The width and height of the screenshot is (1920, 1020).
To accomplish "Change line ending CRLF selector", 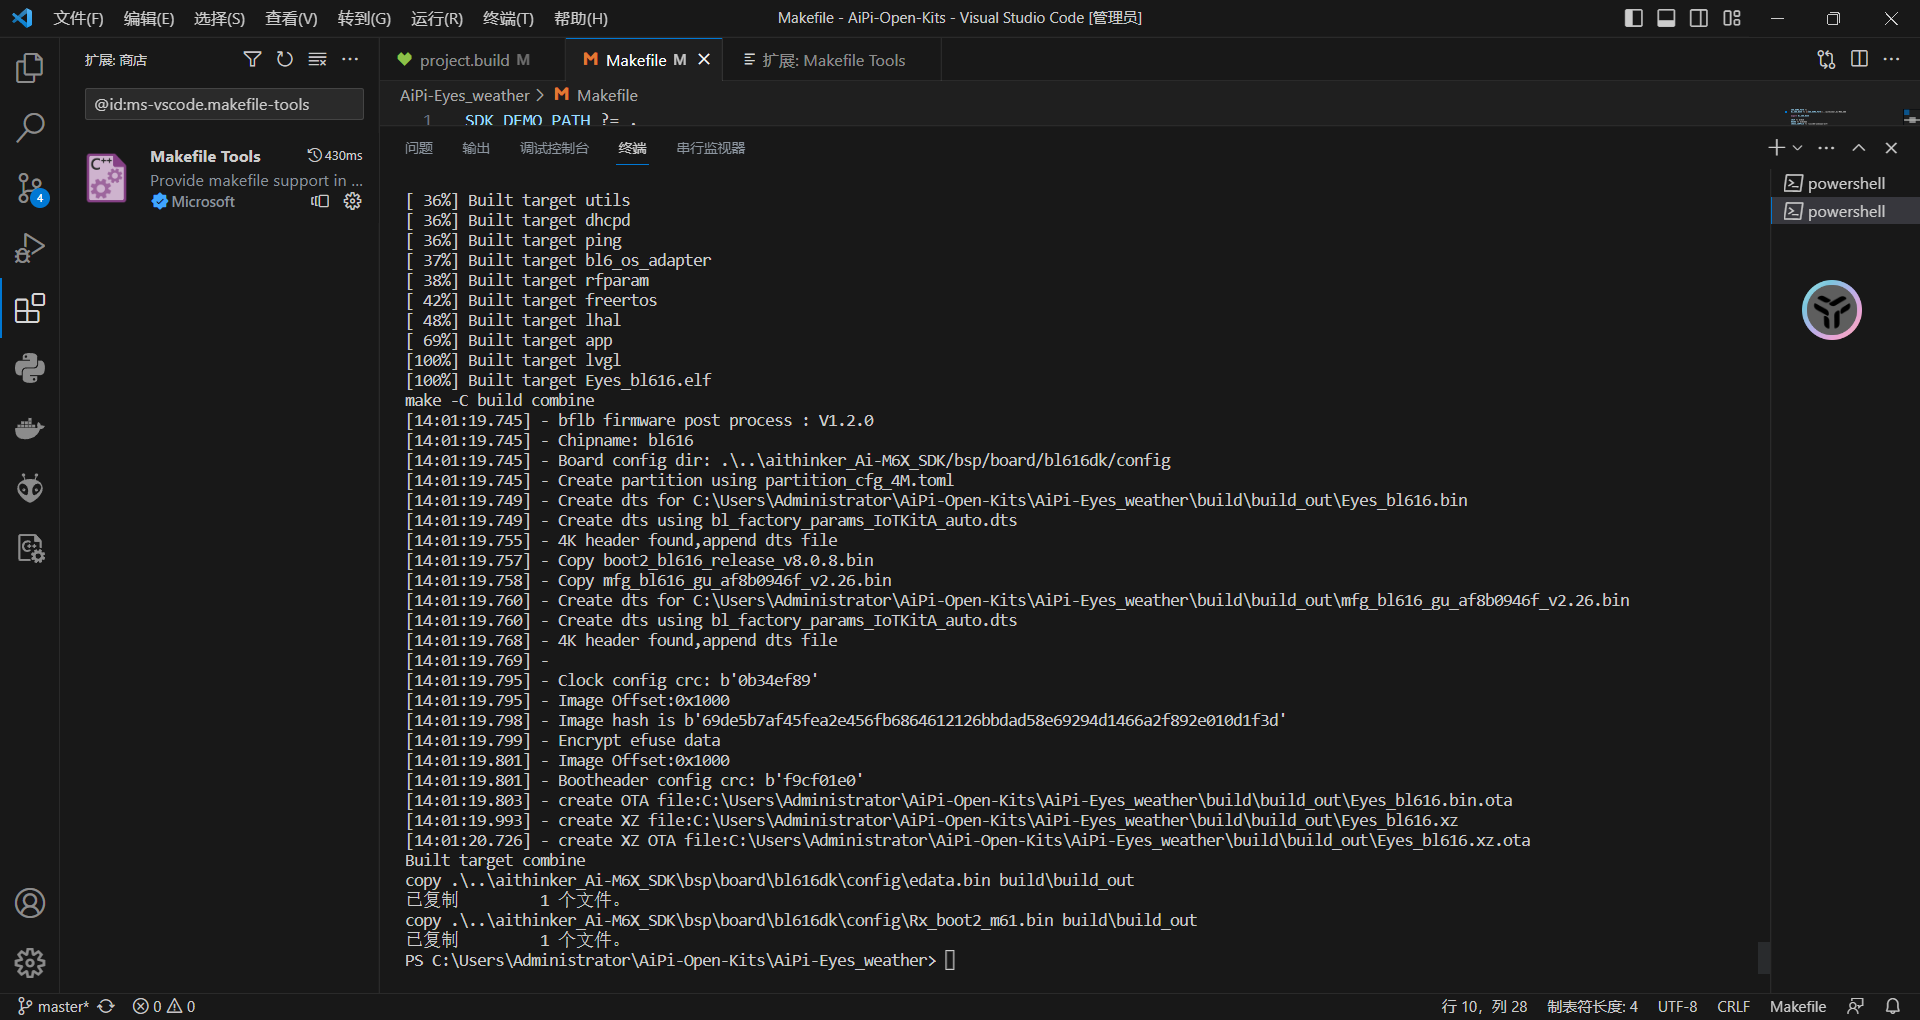I will pos(1733,1006).
